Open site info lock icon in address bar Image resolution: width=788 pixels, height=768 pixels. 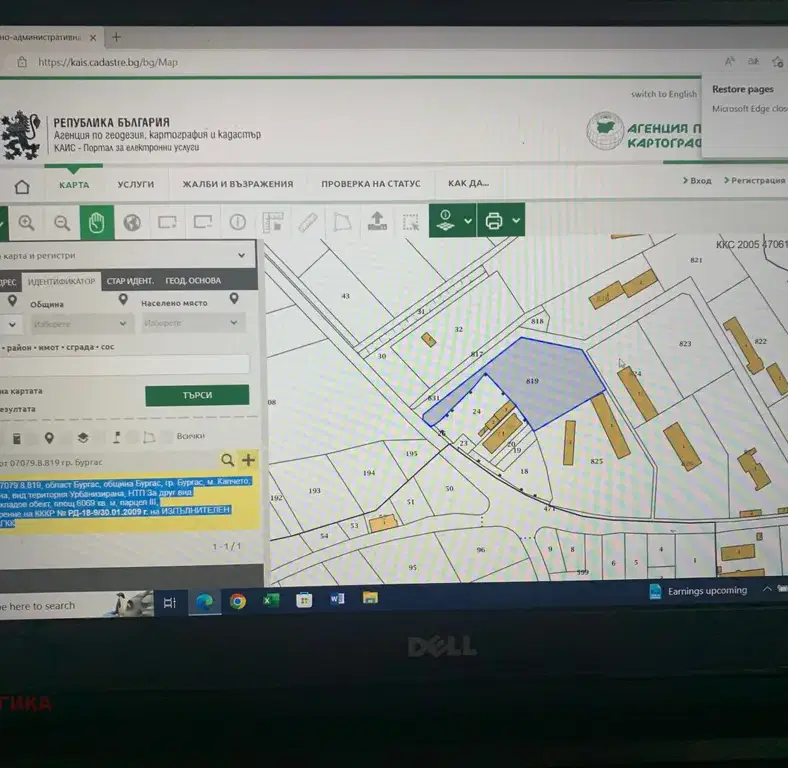22,62
